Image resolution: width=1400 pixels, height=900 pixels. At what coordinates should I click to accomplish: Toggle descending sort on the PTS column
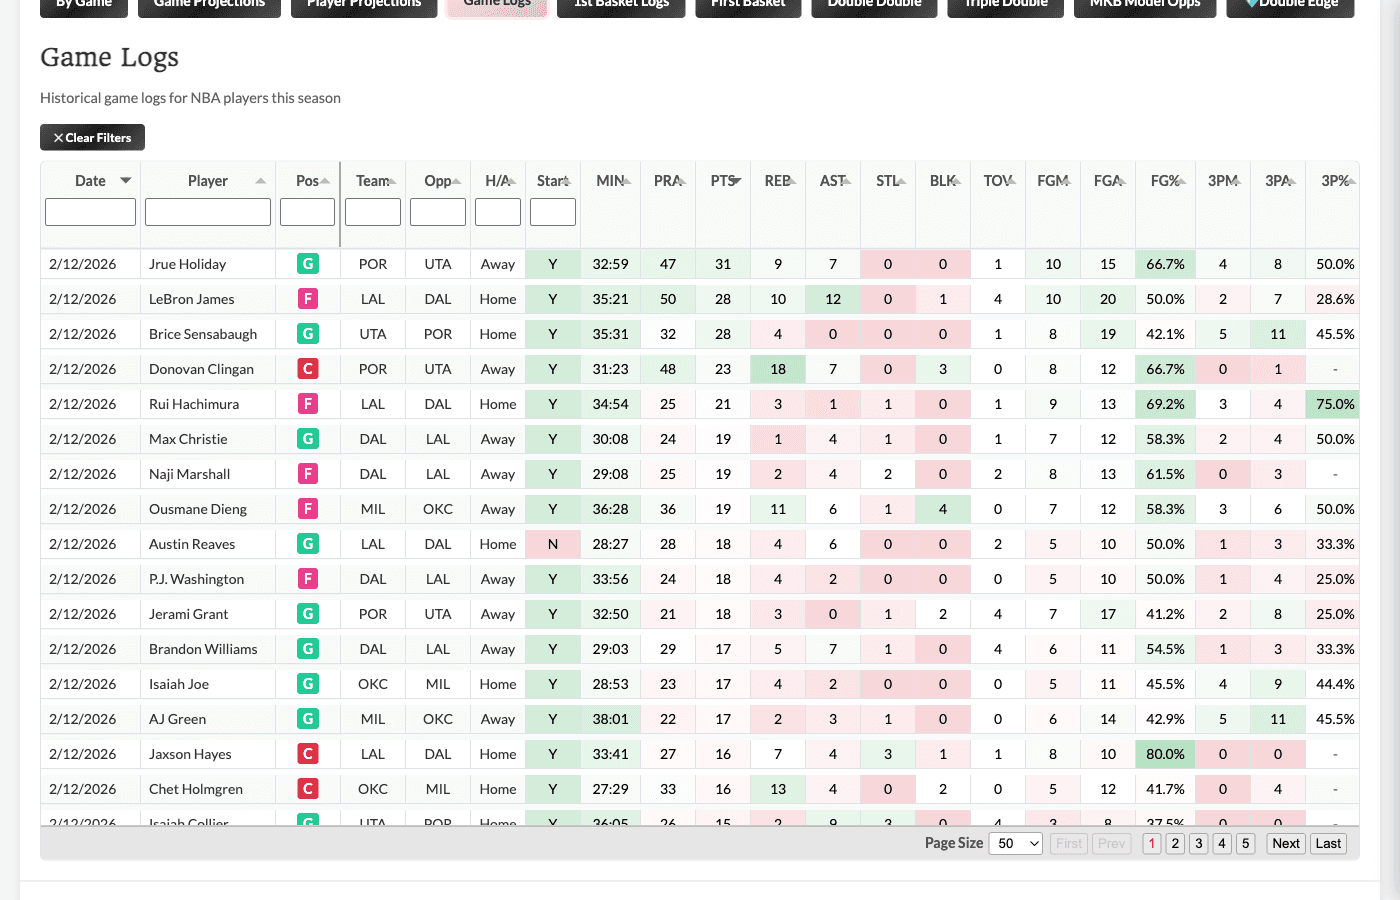click(737, 180)
